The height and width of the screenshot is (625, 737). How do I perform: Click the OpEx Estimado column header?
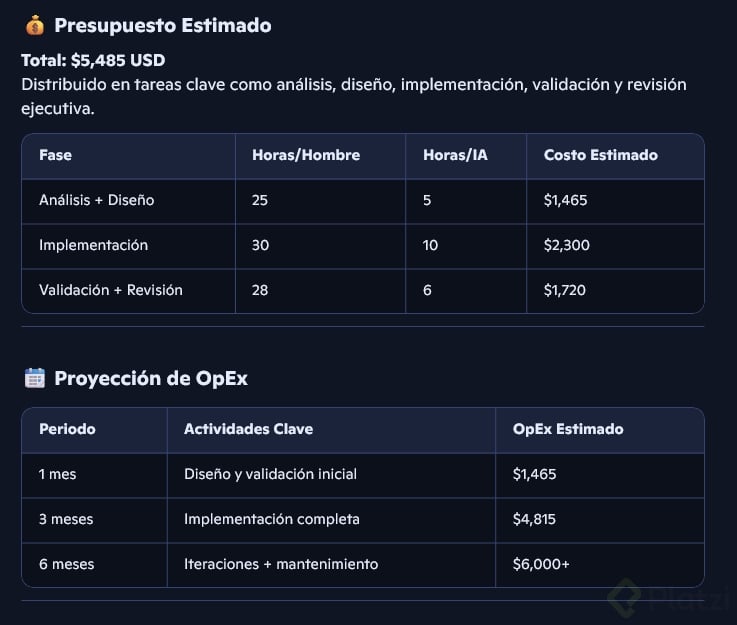568,429
